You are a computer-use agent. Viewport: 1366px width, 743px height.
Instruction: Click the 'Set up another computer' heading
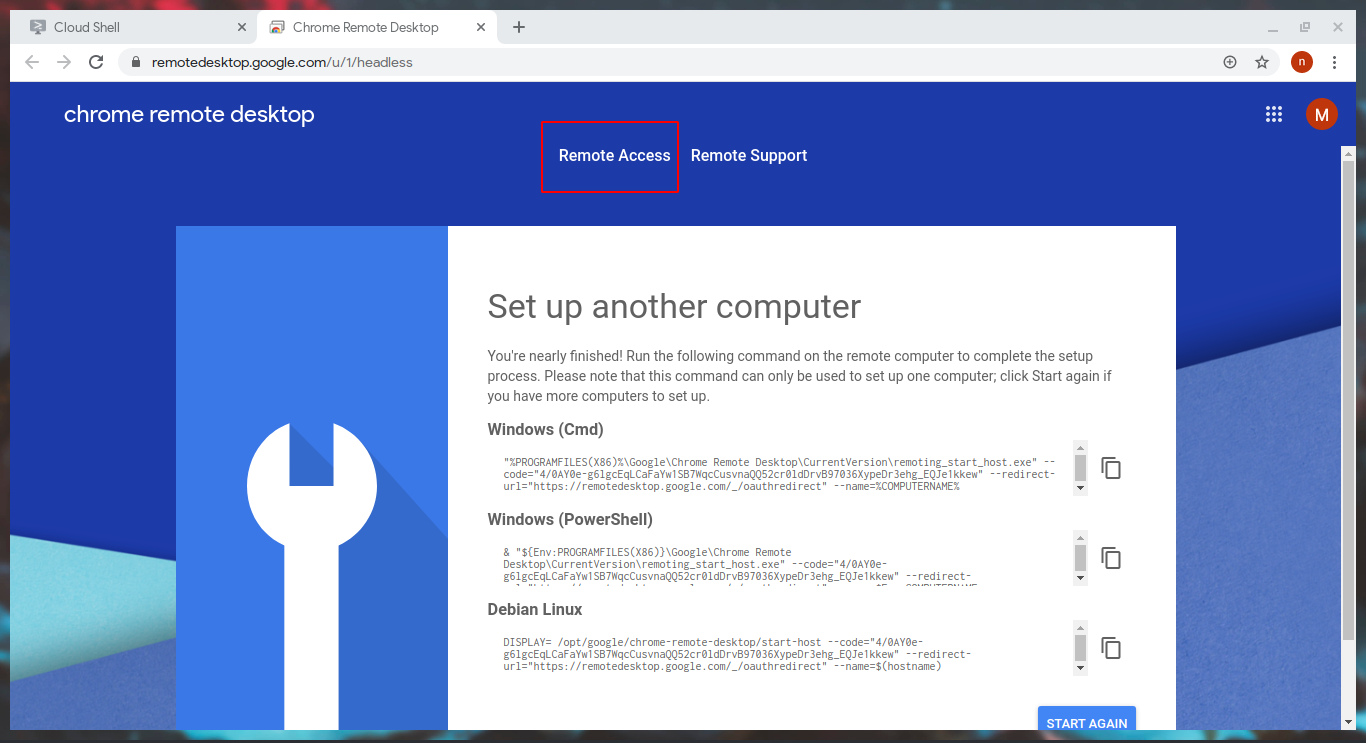(x=674, y=306)
